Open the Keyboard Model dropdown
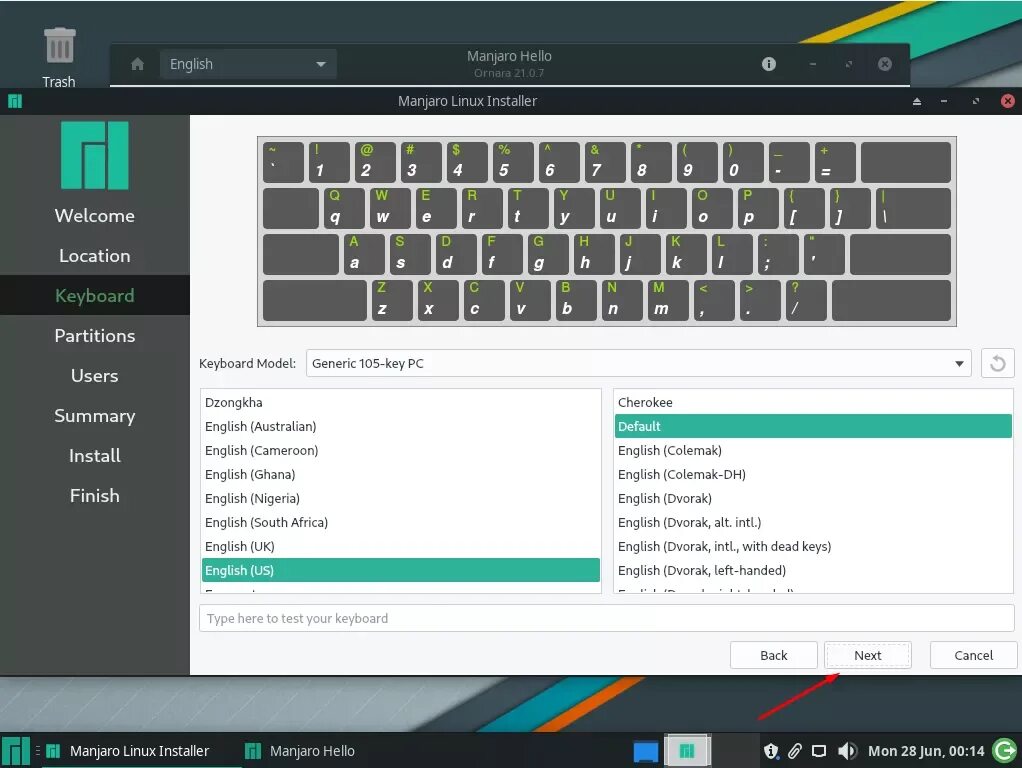 [638, 363]
